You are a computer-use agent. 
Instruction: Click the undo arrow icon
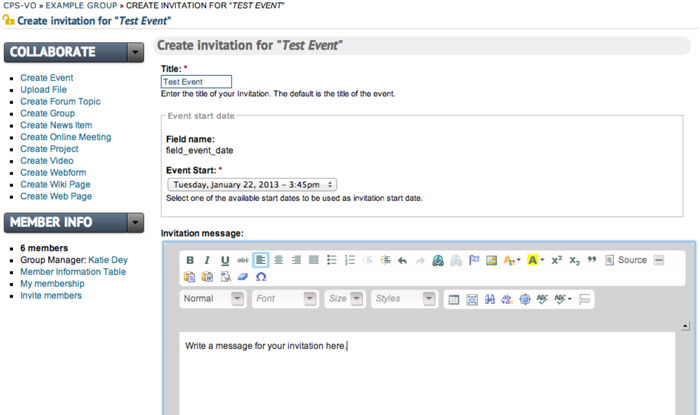tap(402, 260)
